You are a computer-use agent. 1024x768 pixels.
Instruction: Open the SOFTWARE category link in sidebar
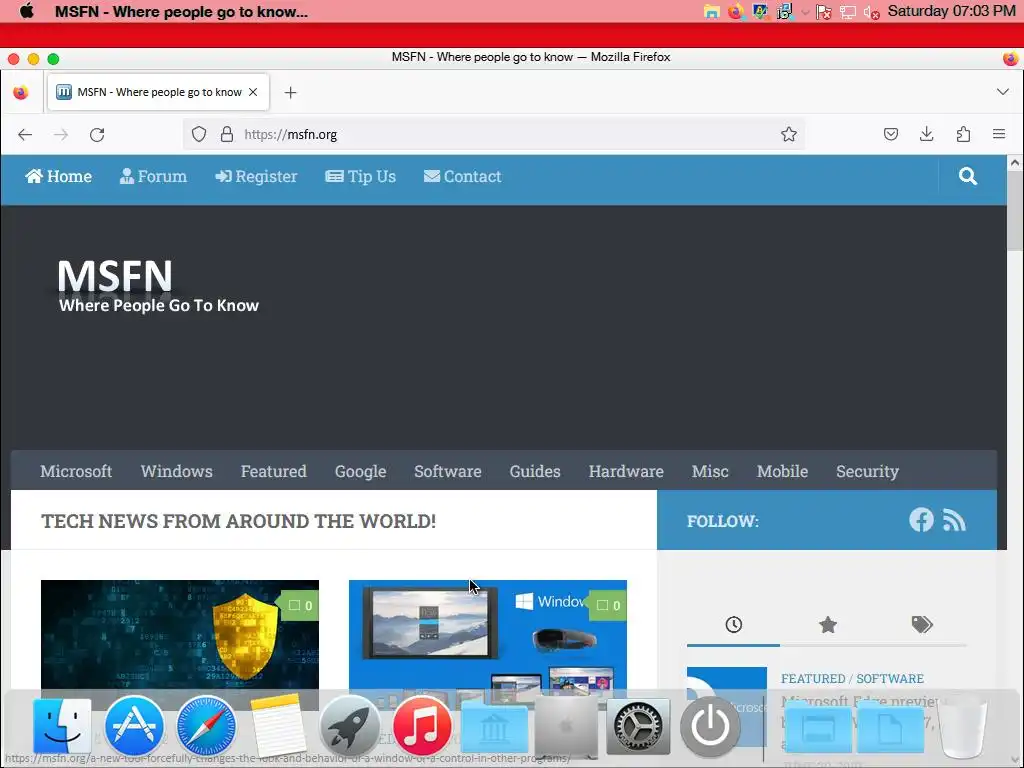[x=890, y=679]
